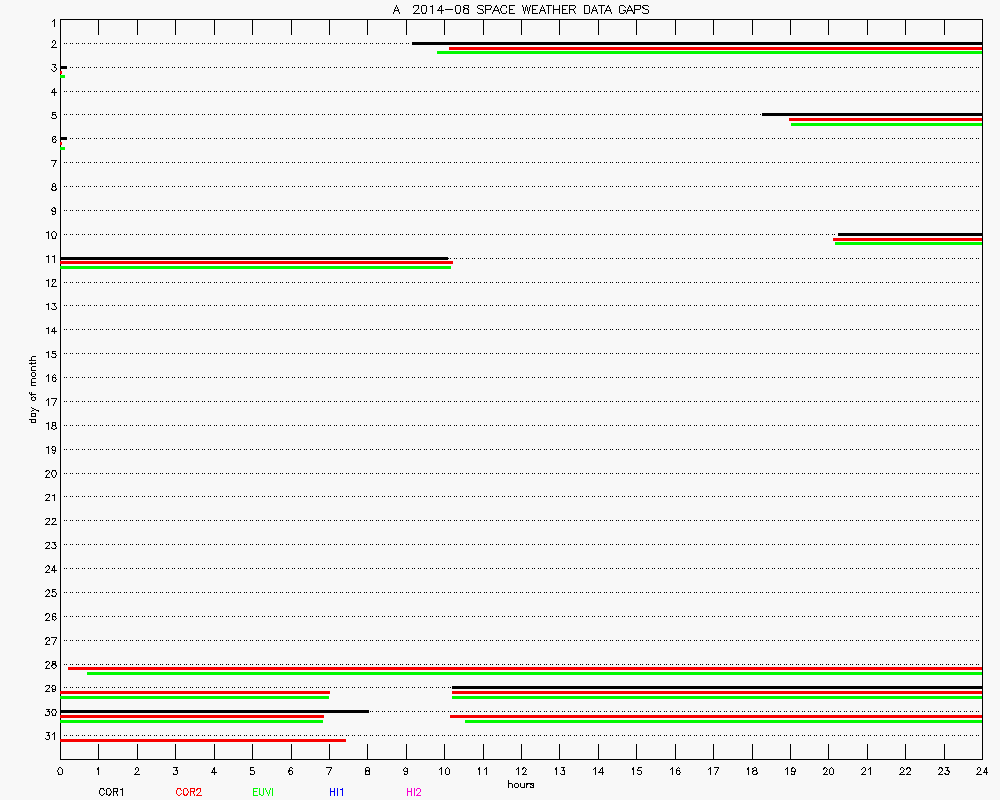The image size is (1000, 800).
Task: Select the day 15 row label
Action: pyautogui.click(x=50, y=354)
